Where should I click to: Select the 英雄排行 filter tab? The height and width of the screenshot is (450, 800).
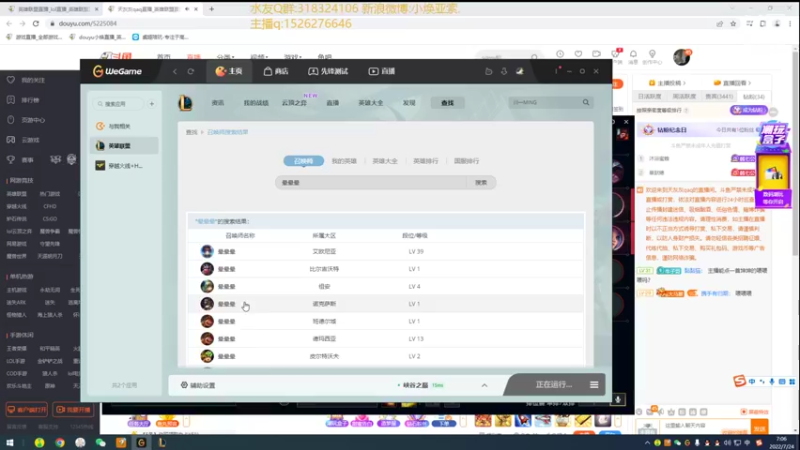click(426, 161)
